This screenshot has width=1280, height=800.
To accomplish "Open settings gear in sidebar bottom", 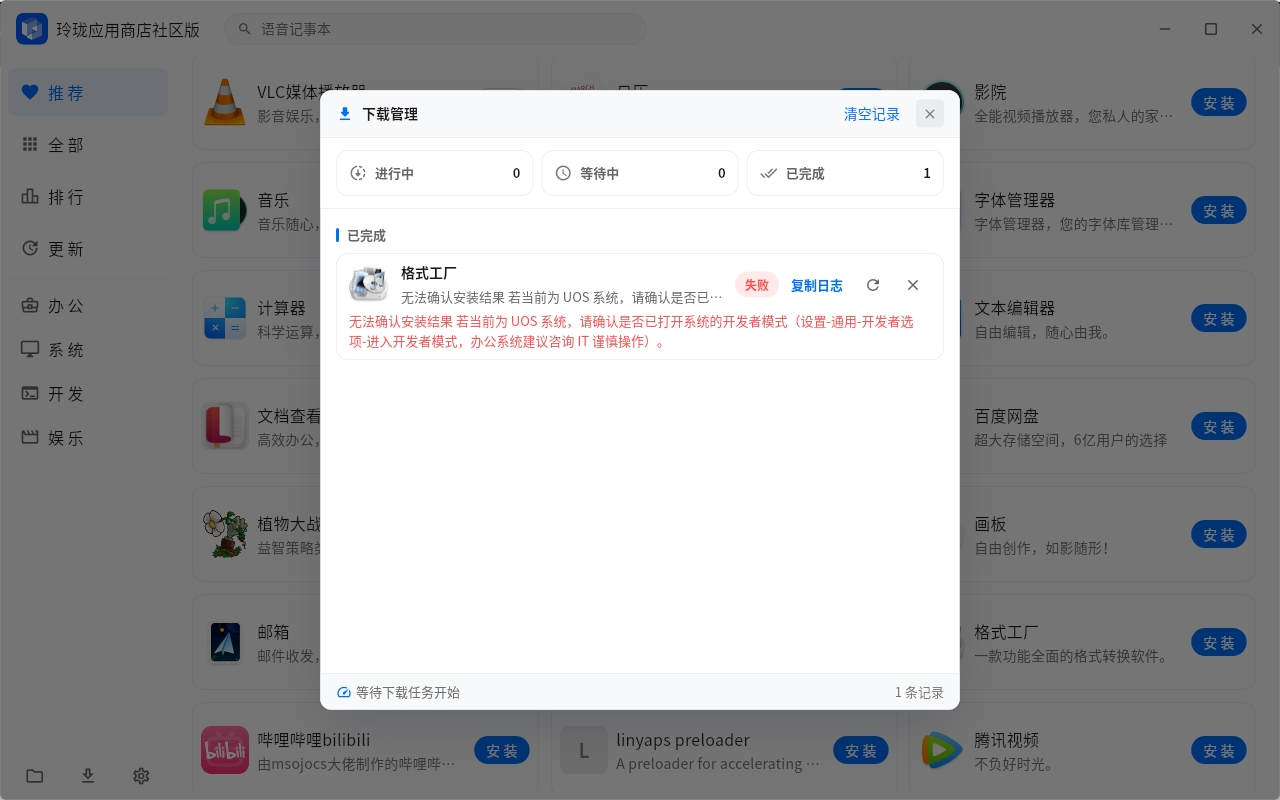I will pos(141,776).
